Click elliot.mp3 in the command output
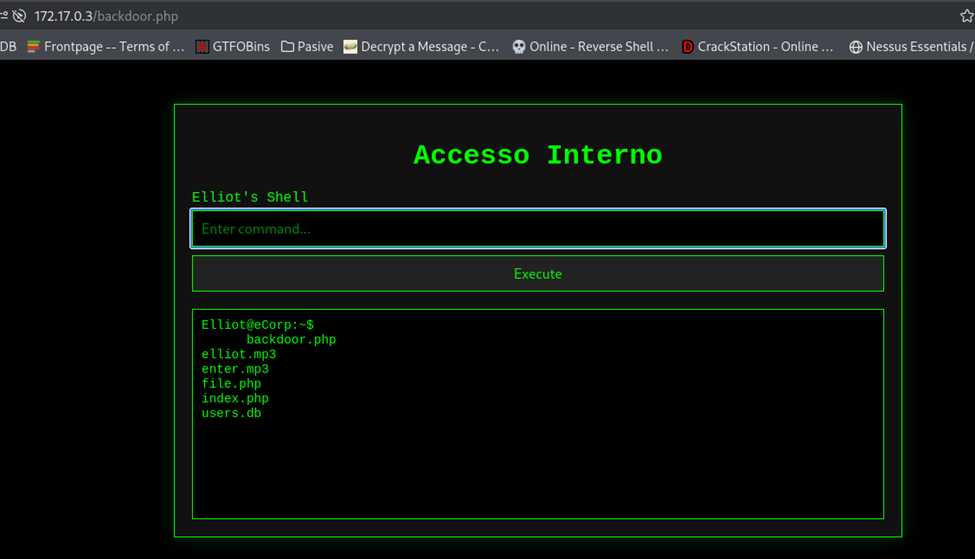Viewport: 975px width, 559px height. tap(238, 354)
